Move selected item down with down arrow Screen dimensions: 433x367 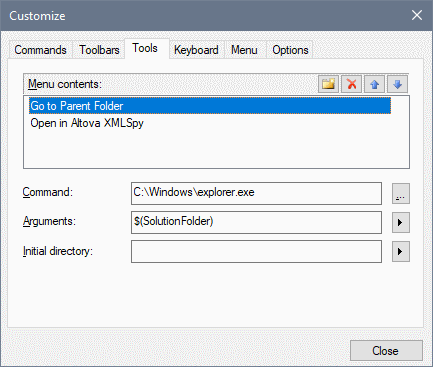point(397,84)
